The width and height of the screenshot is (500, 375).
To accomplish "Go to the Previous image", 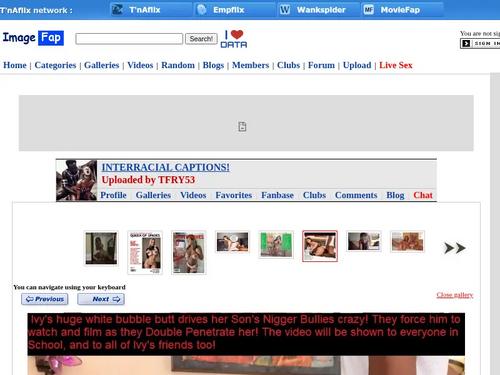I will (45, 299).
